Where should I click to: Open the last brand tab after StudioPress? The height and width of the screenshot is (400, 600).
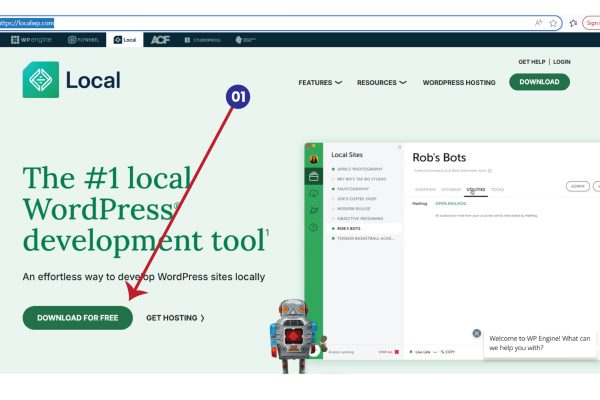coord(245,40)
